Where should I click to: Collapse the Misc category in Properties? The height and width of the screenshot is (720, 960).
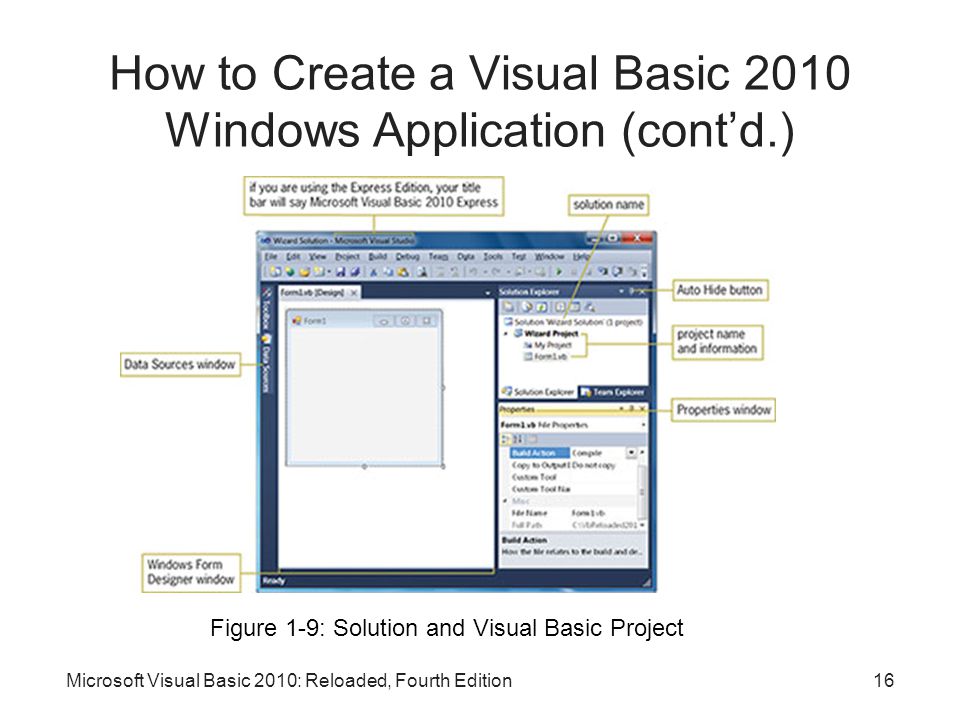click(506, 501)
